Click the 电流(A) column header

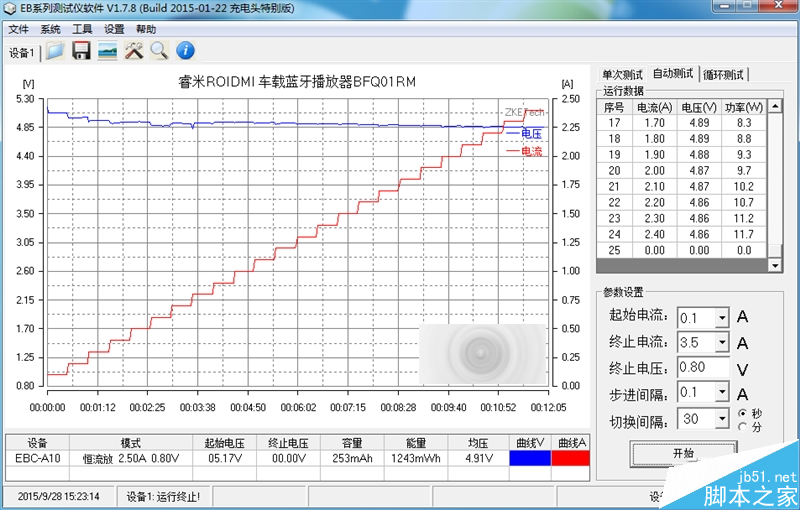[x=655, y=107]
